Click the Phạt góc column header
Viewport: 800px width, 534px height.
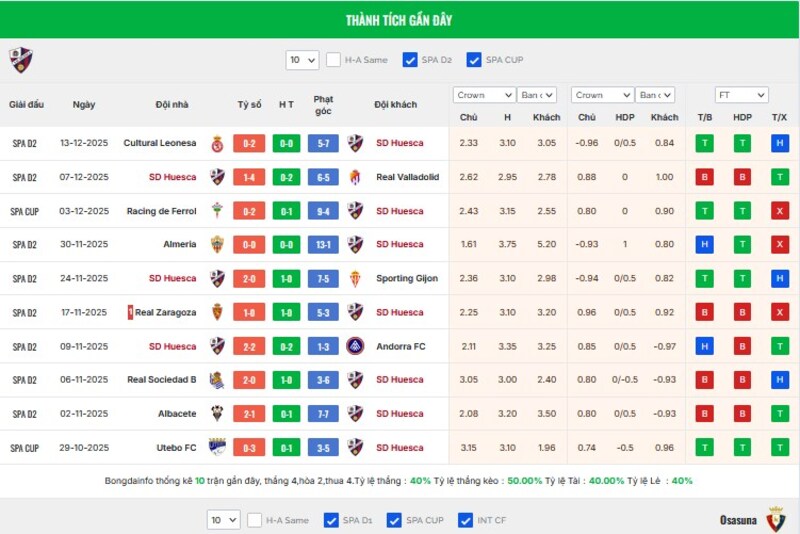click(323, 104)
